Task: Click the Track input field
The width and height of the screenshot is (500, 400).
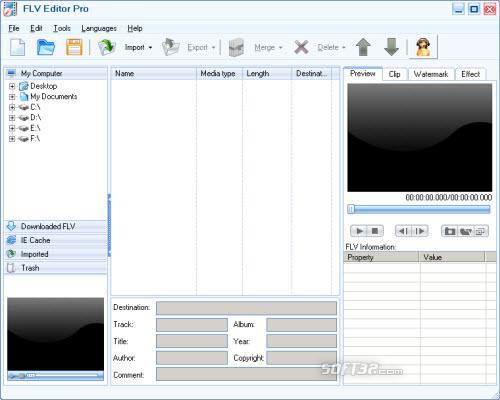Action: pyautogui.click(x=192, y=325)
